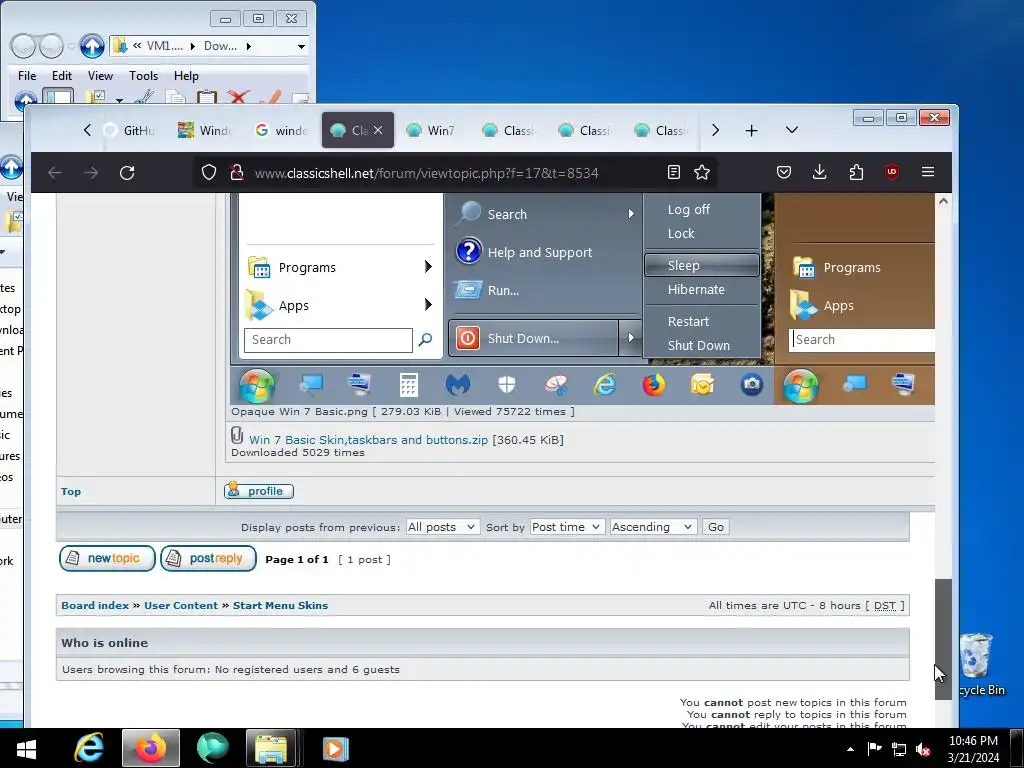Switch to the GitHub tab

tap(130, 131)
